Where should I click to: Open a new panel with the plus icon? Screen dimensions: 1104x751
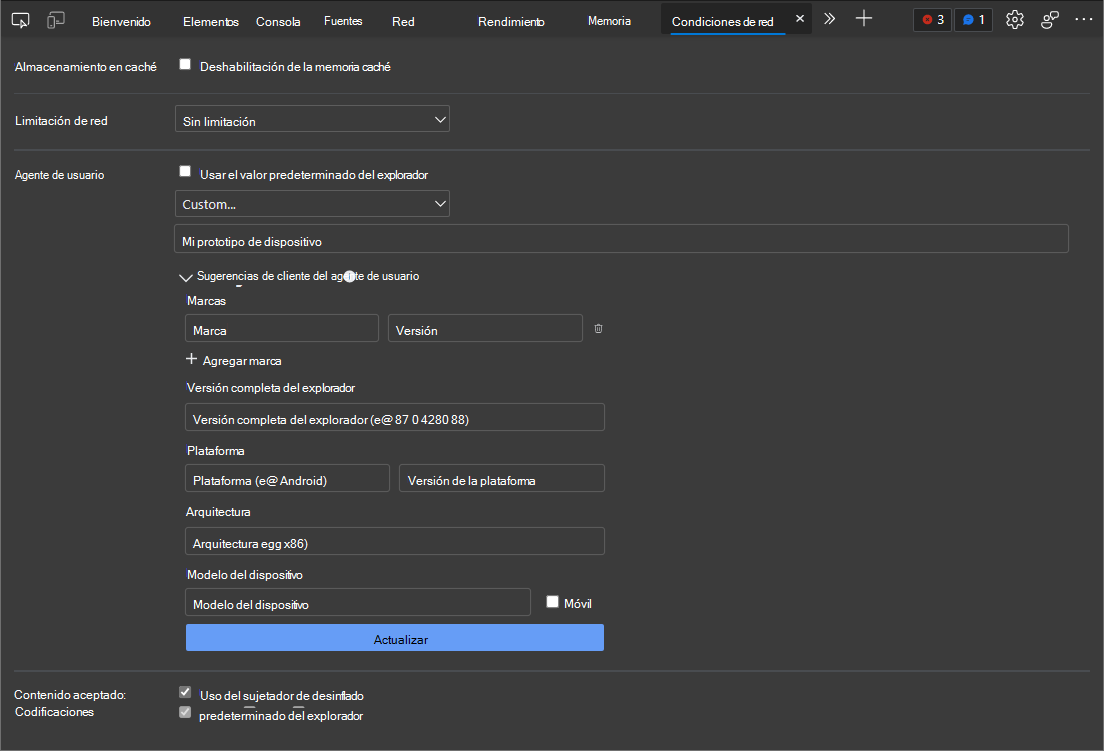pos(864,17)
